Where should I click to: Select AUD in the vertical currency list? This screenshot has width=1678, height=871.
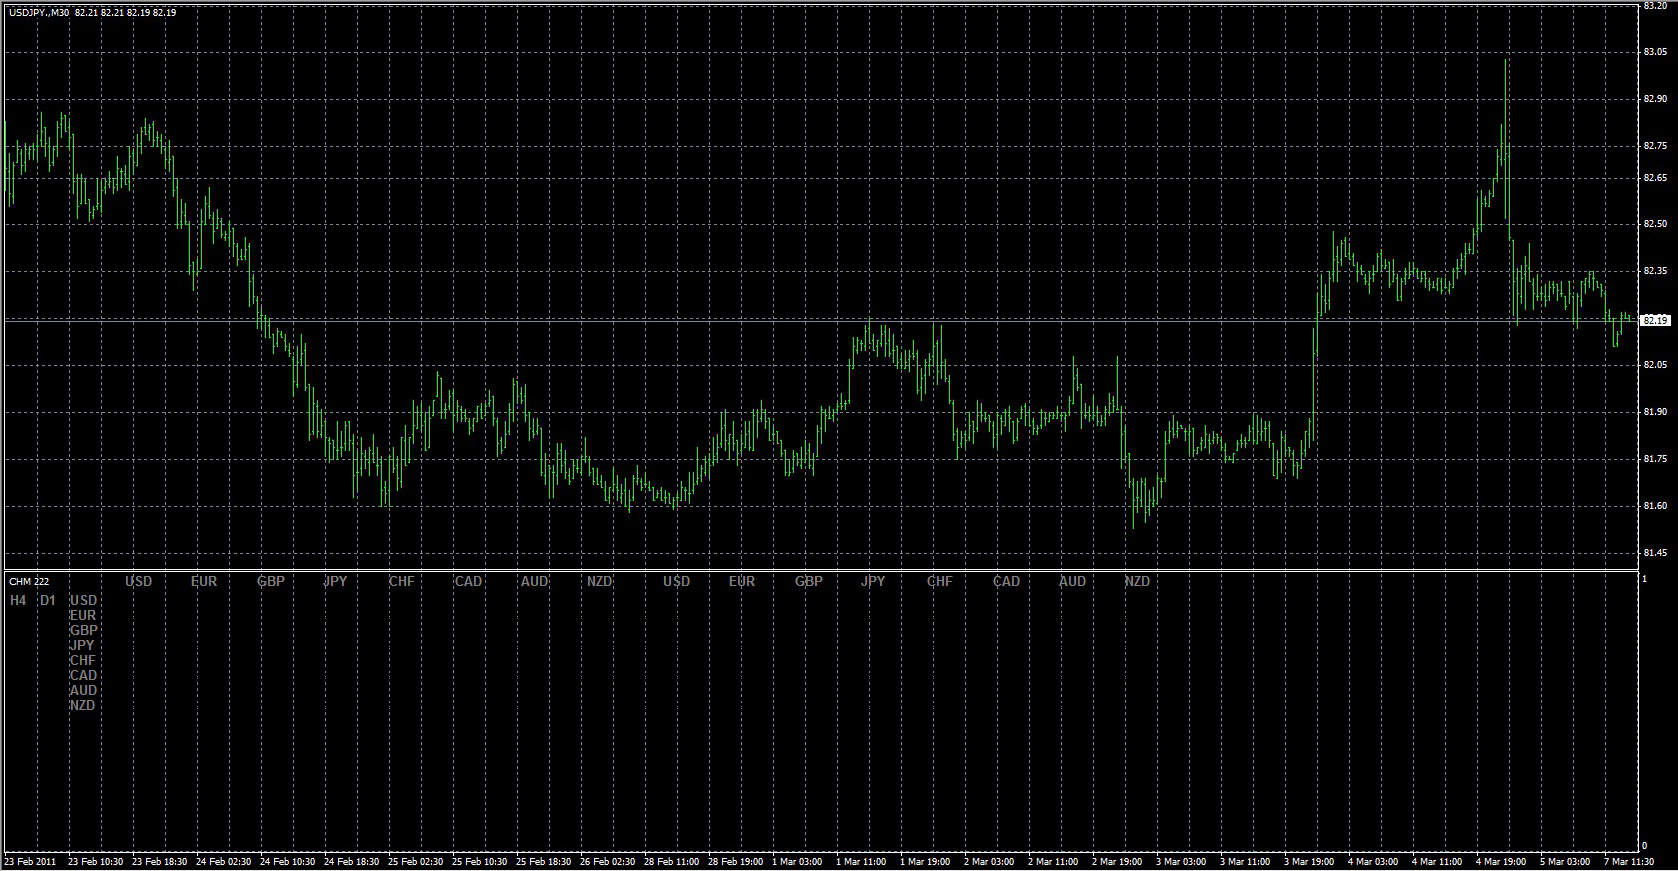pyautogui.click(x=83, y=690)
